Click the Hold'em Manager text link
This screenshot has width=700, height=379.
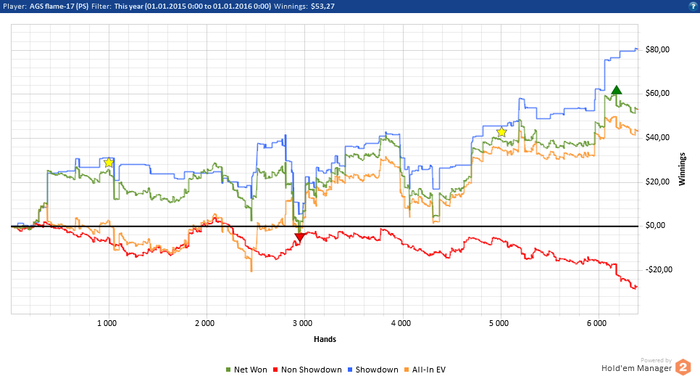tap(636, 368)
